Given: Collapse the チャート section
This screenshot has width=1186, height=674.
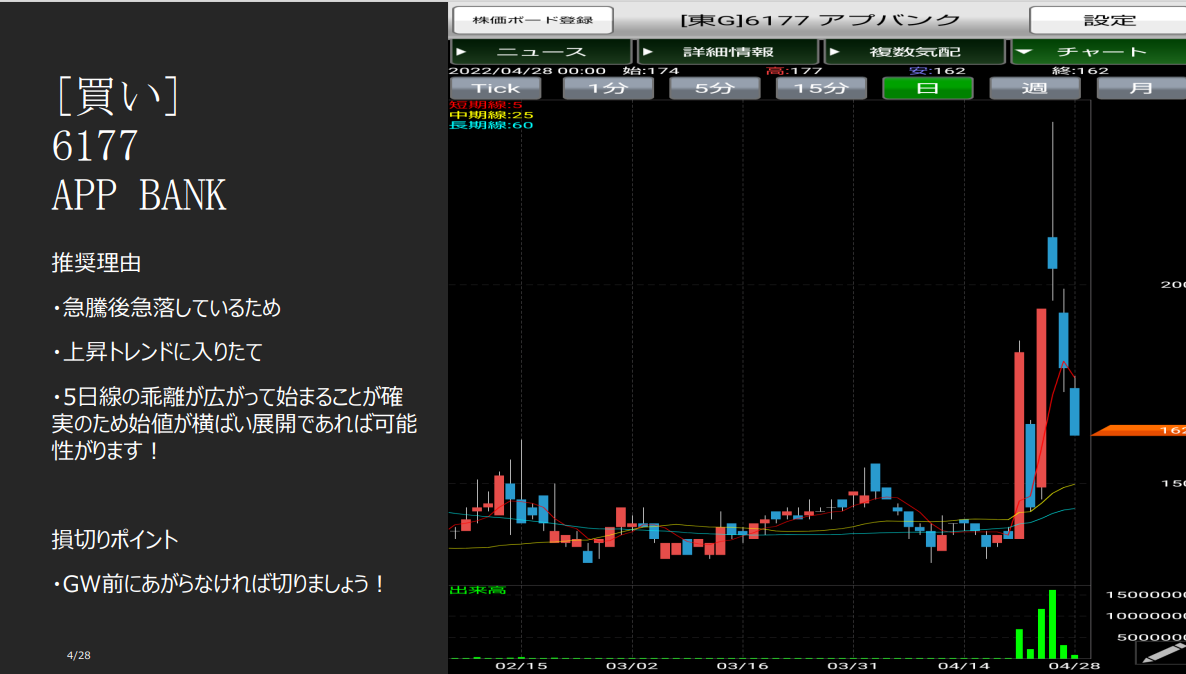Looking at the screenshot, I should [1021, 51].
